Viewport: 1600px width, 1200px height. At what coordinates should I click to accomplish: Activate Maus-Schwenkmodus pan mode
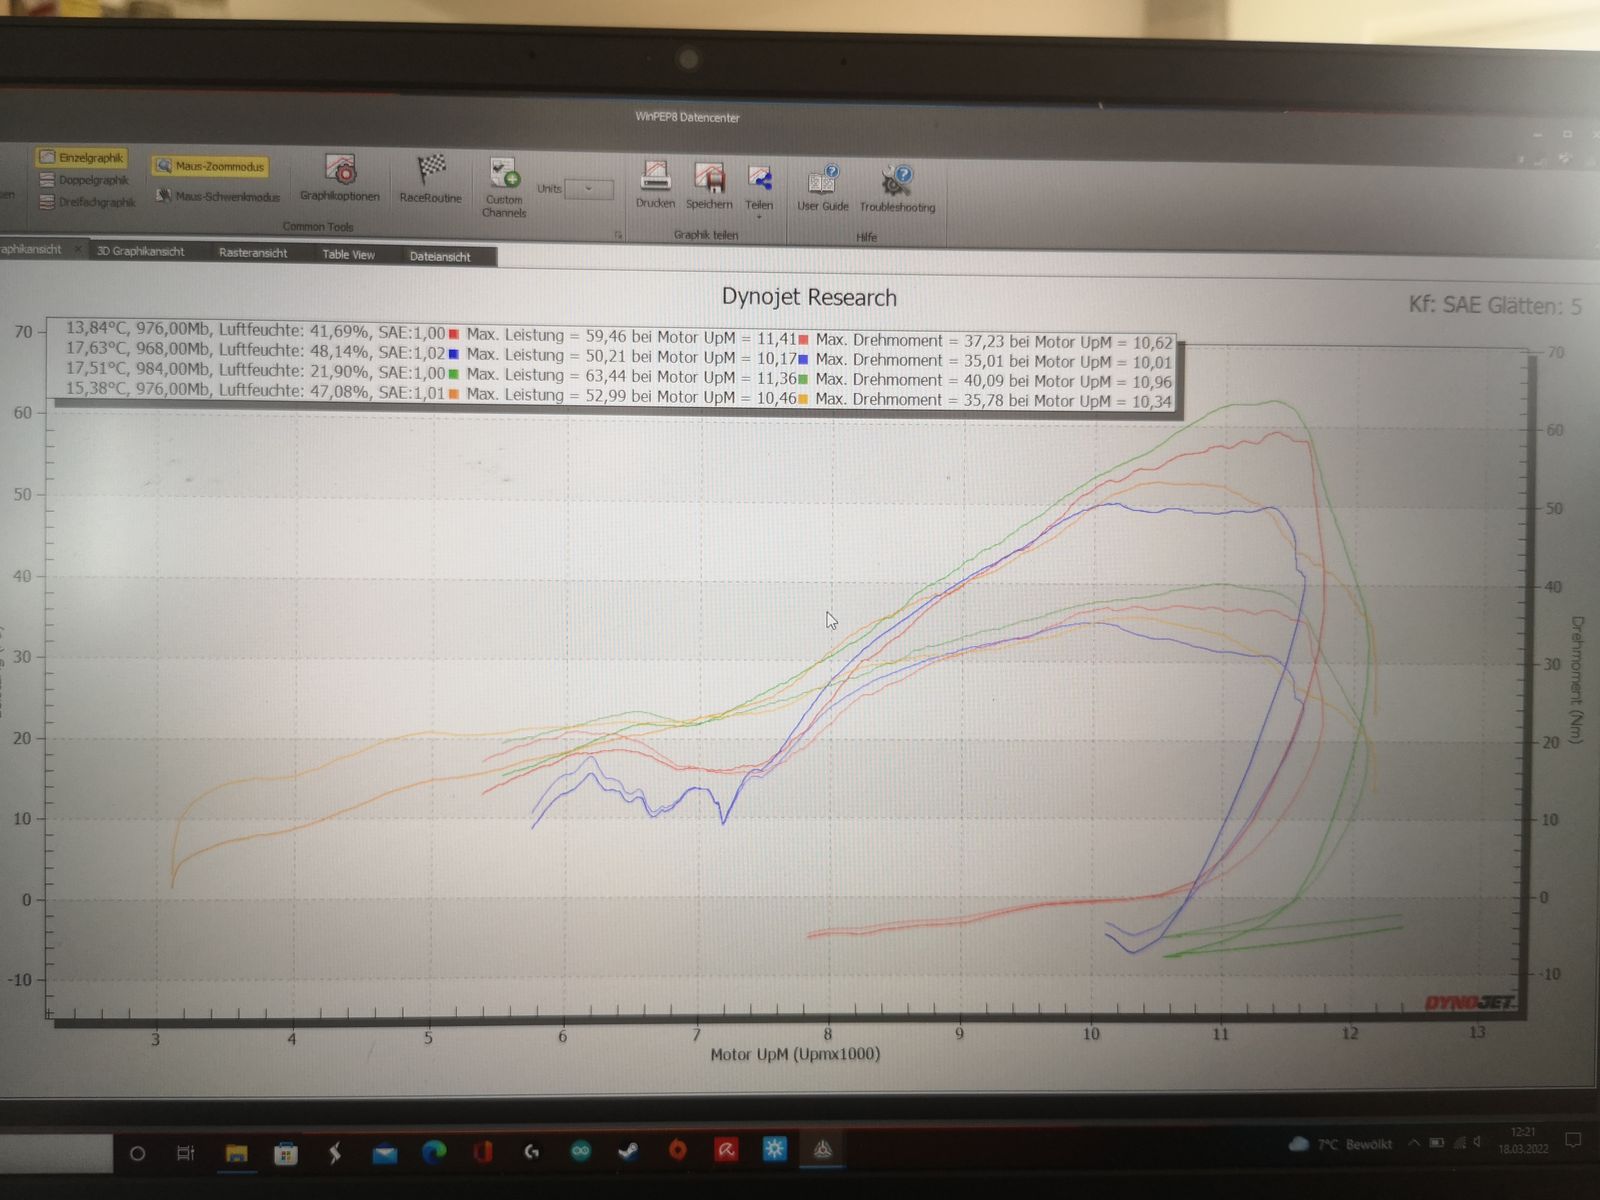[x=218, y=196]
